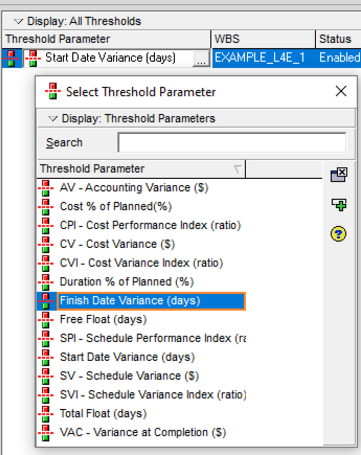Image resolution: width=361 pixels, height=455 pixels.
Task: Select Total Float (days)
Action: click(x=103, y=414)
